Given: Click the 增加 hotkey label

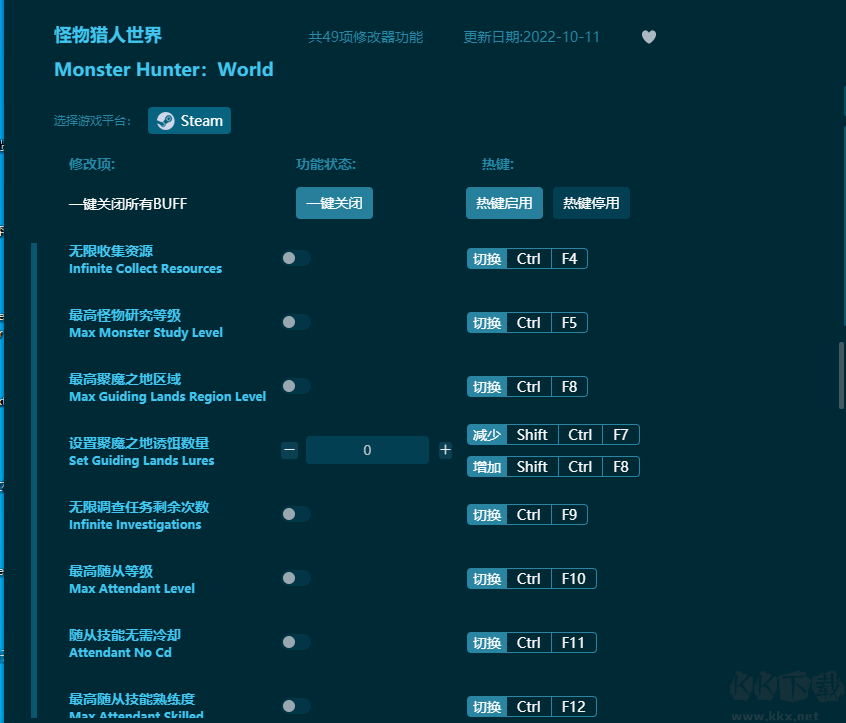Looking at the screenshot, I should point(487,466).
